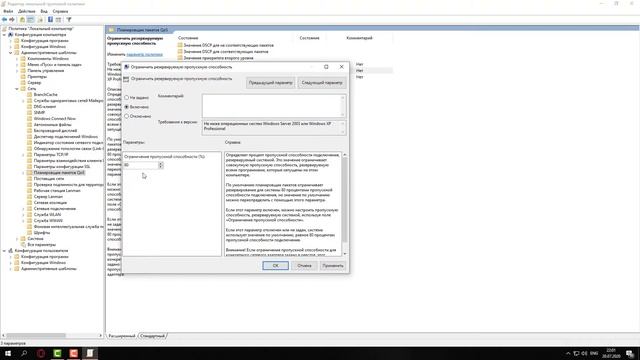Expand 'Панель управления' tree node
This screenshot has width=640, height=360.
[17, 71]
